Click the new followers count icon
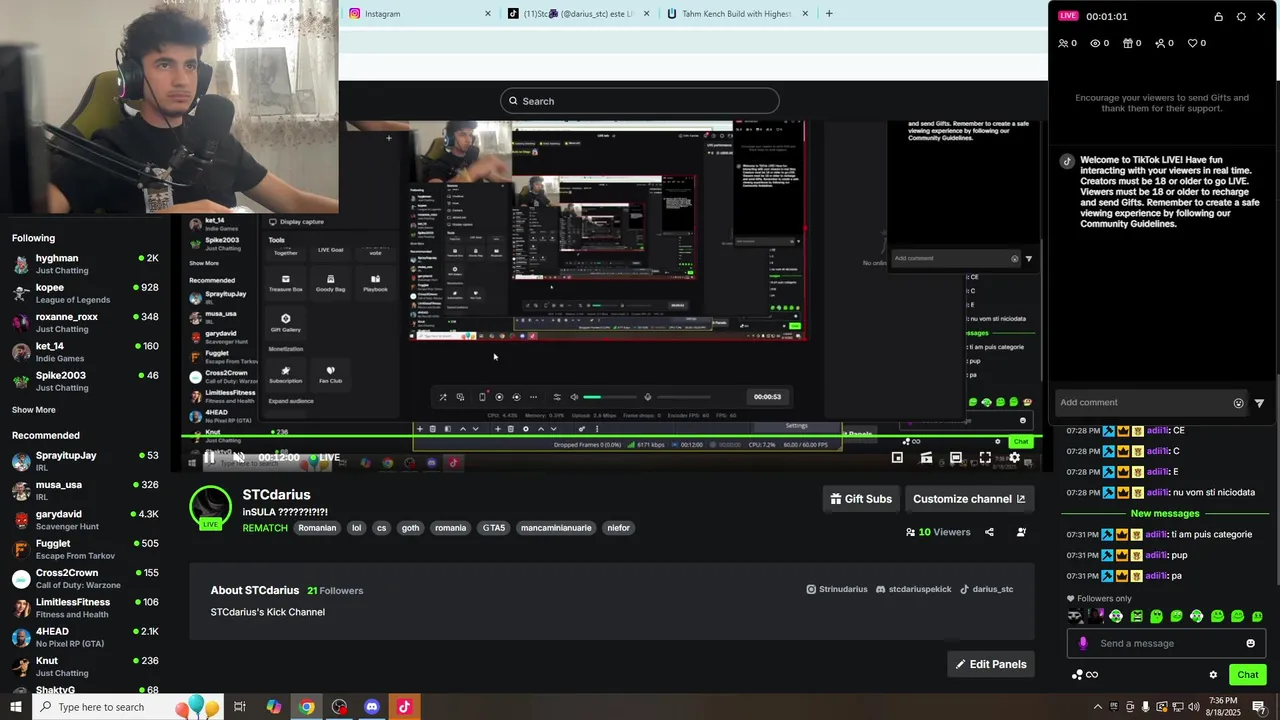This screenshot has width=1280, height=720. point(1160,43)
